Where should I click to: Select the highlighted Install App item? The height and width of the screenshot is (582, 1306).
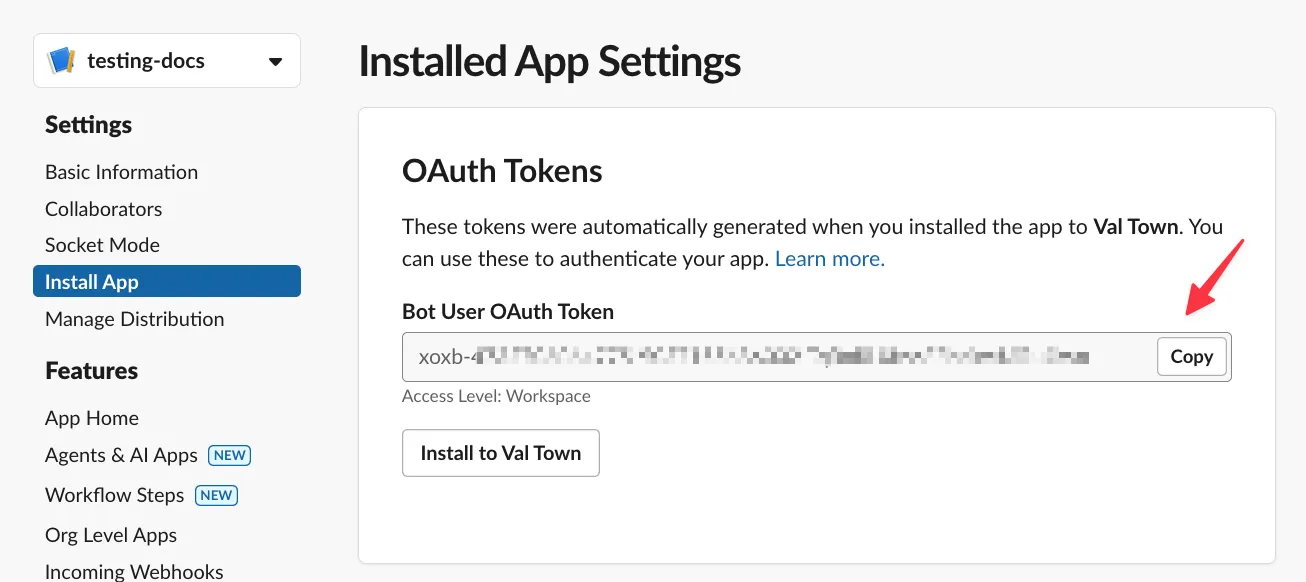[91, 281]
